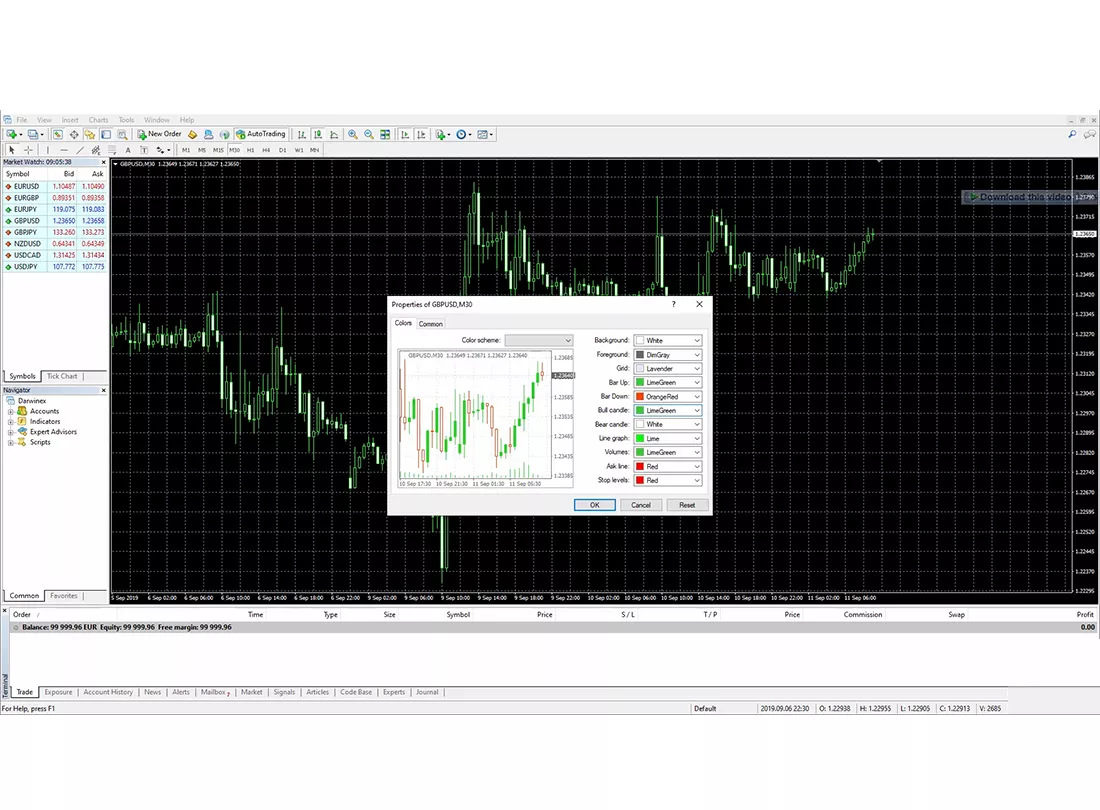Open the Insert menu
This screenshot has height=810, width=1100.
(70, 120)
